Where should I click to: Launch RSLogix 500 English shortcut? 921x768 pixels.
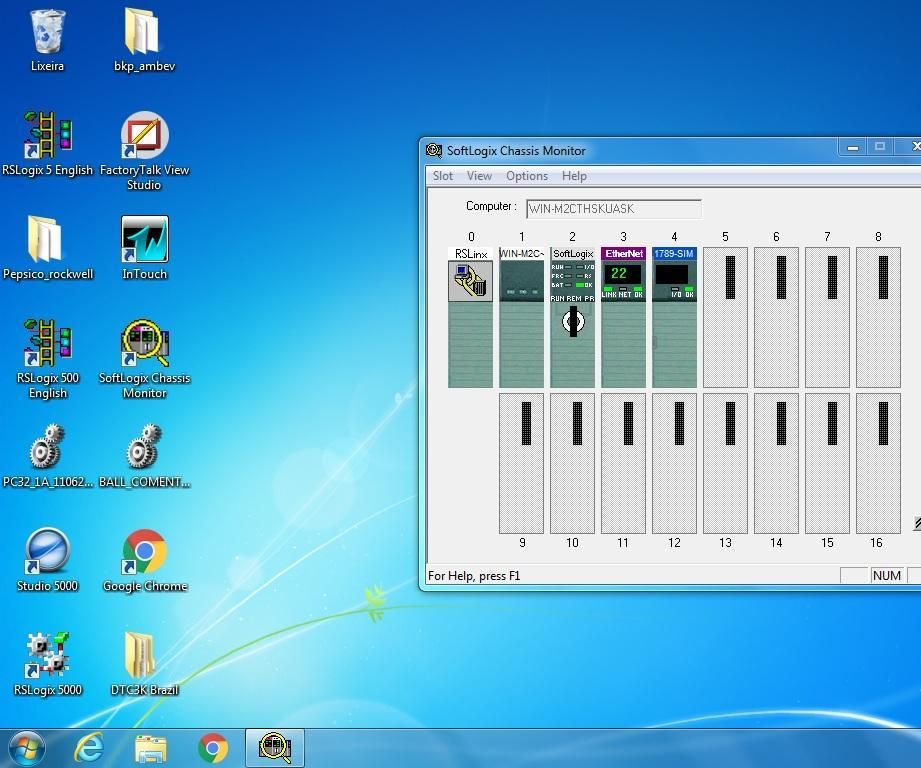(47, 359)
